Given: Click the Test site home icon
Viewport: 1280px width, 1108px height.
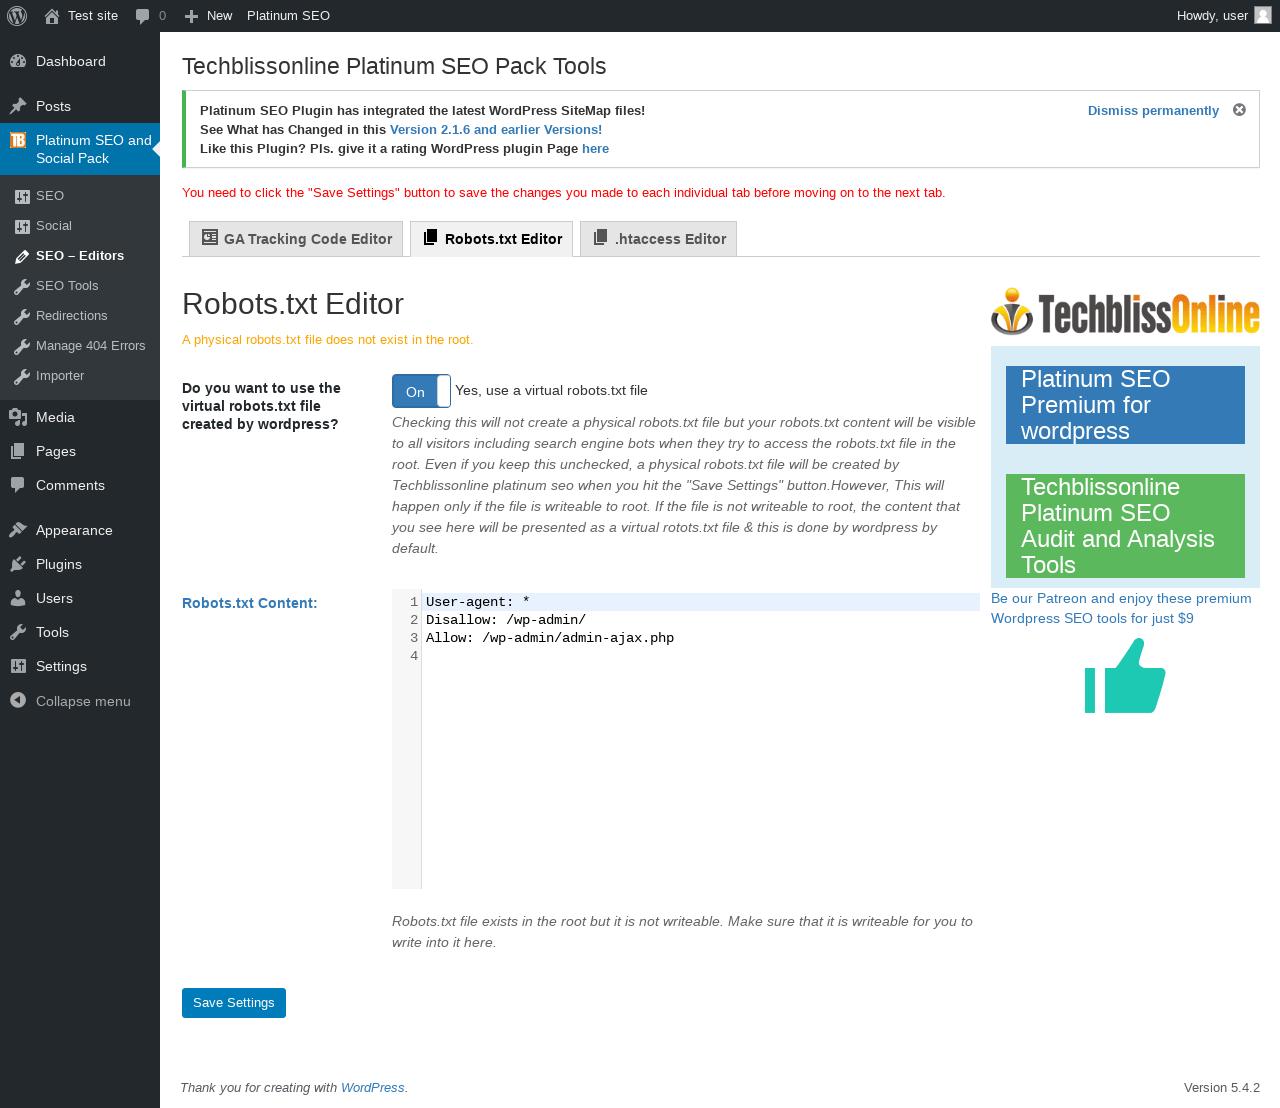Looking at the screenshot, I should click(x=52, y=16).
